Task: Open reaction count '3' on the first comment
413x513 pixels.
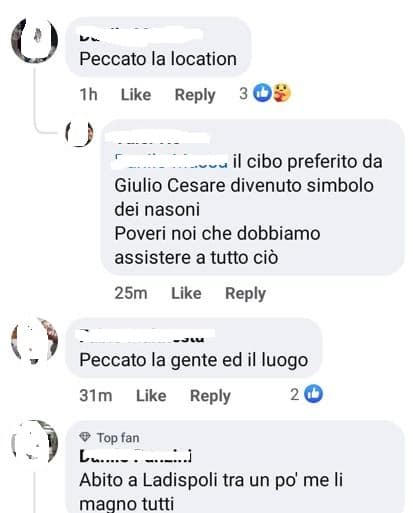Action: pos(243,94)
